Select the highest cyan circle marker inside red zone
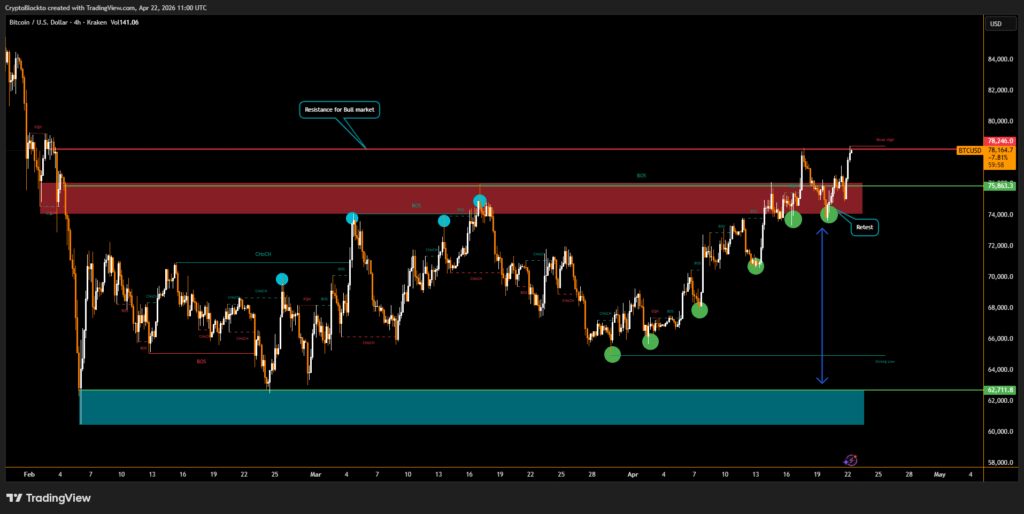This screenshot has width=1024, height=514. point(480,201)
